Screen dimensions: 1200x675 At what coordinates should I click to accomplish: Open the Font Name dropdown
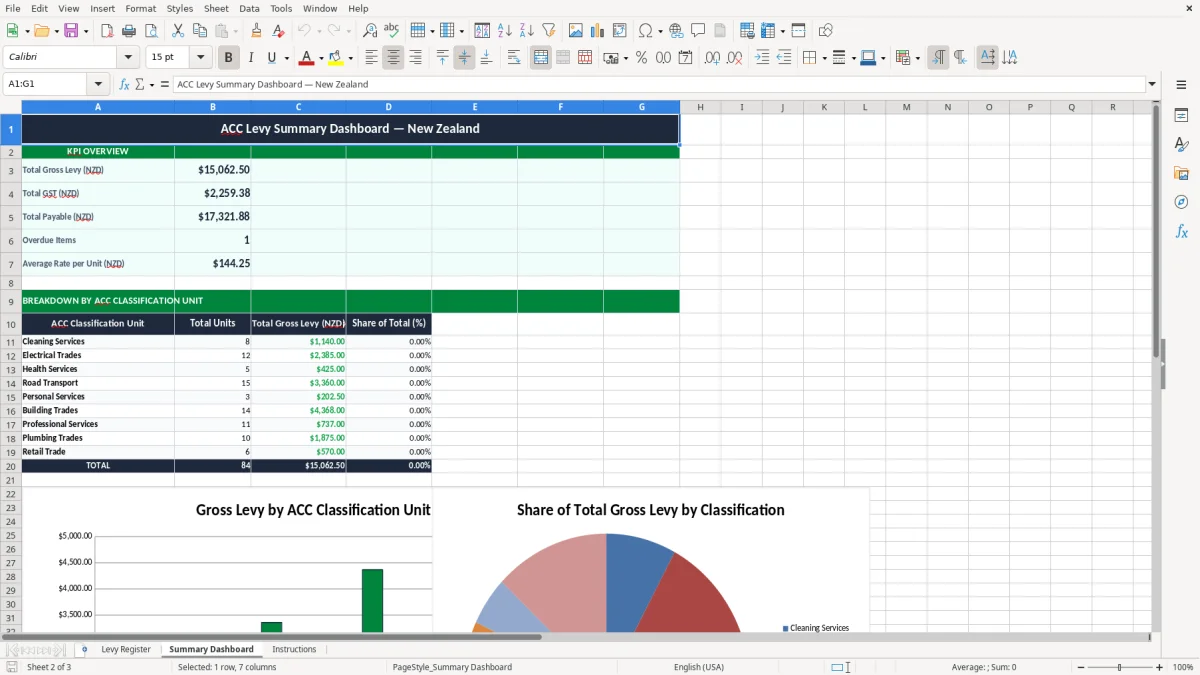pos(128,58)
